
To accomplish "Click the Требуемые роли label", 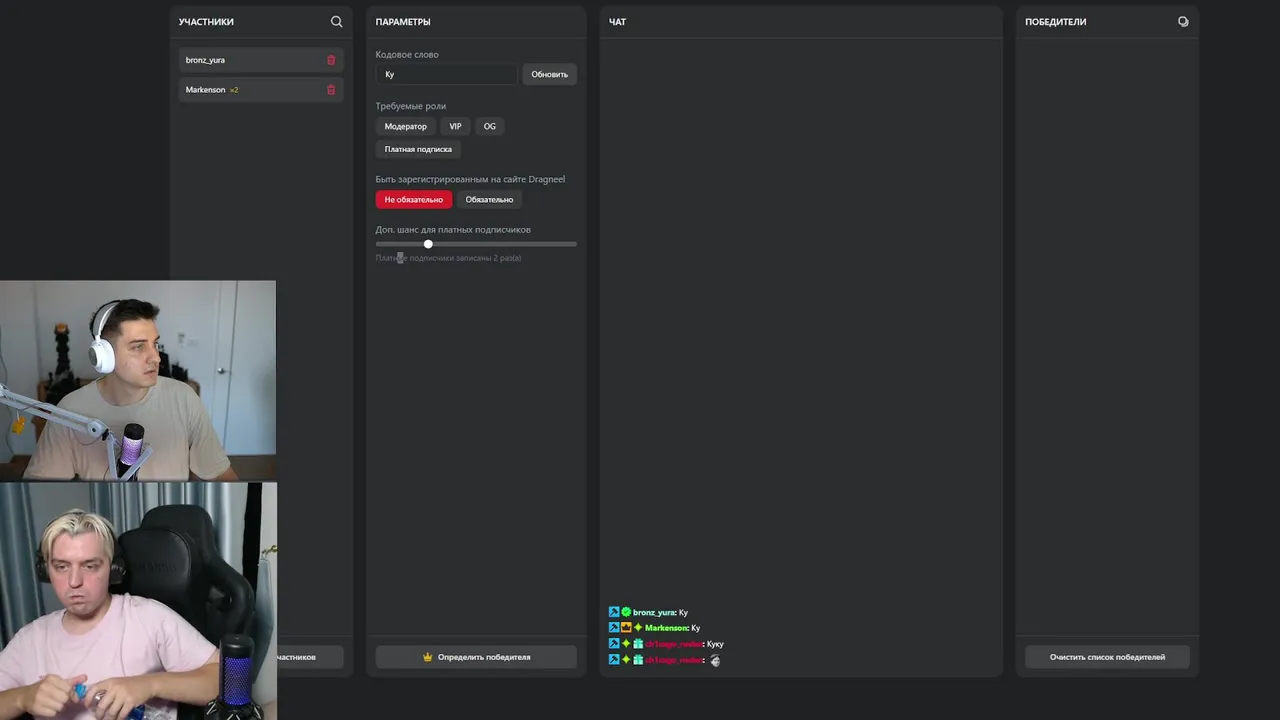I will click(411, 106).
